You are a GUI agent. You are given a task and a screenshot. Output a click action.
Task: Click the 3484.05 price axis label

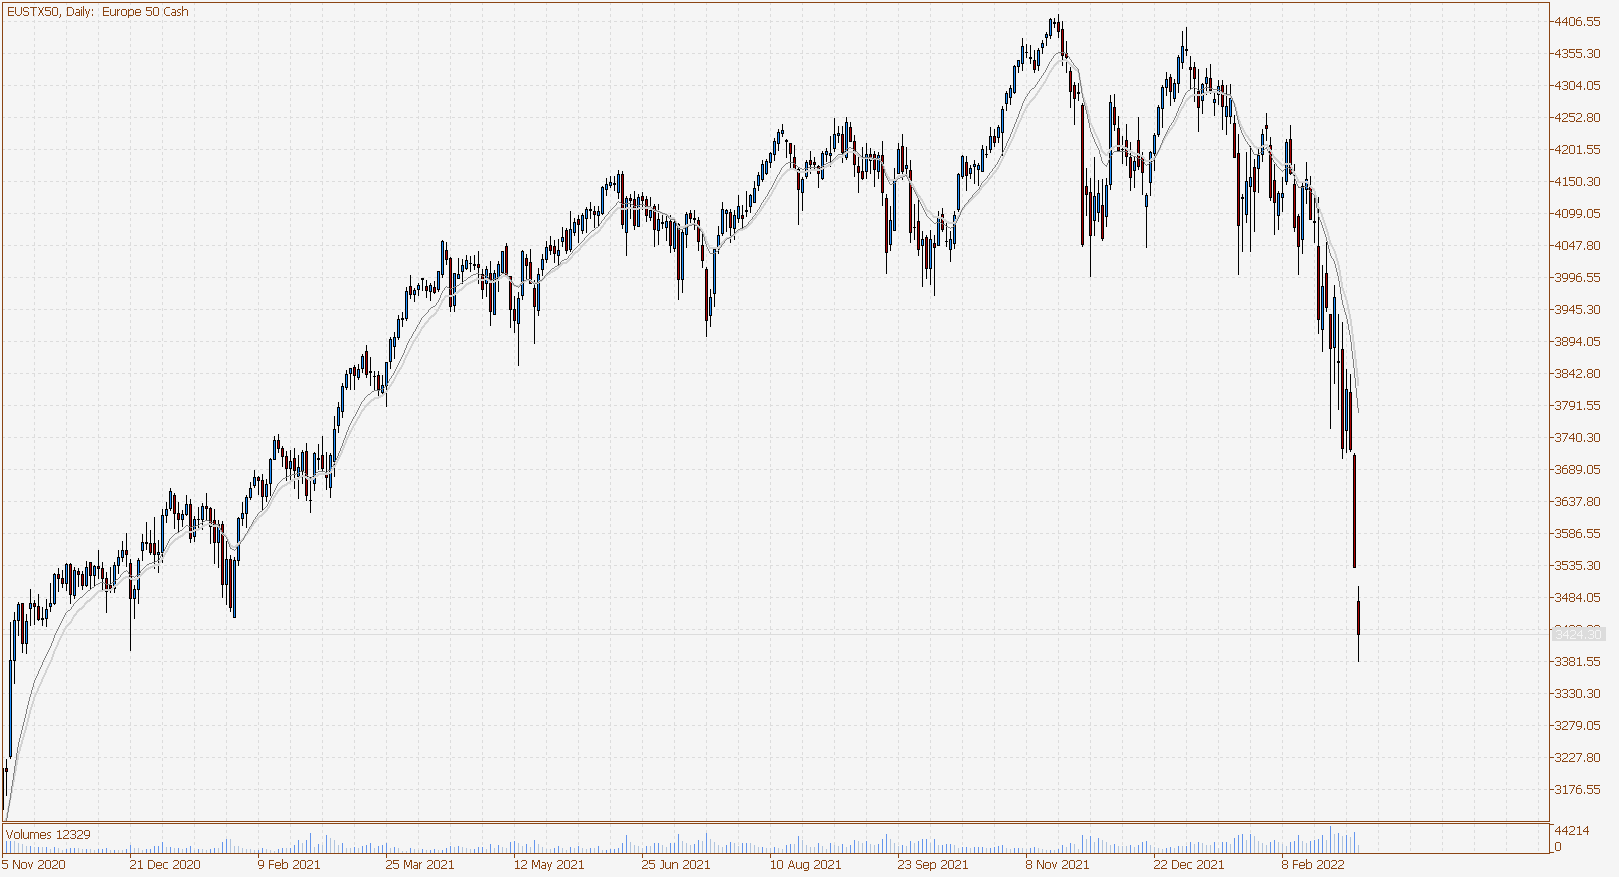pyautogui.click(x=1577, y=597)
